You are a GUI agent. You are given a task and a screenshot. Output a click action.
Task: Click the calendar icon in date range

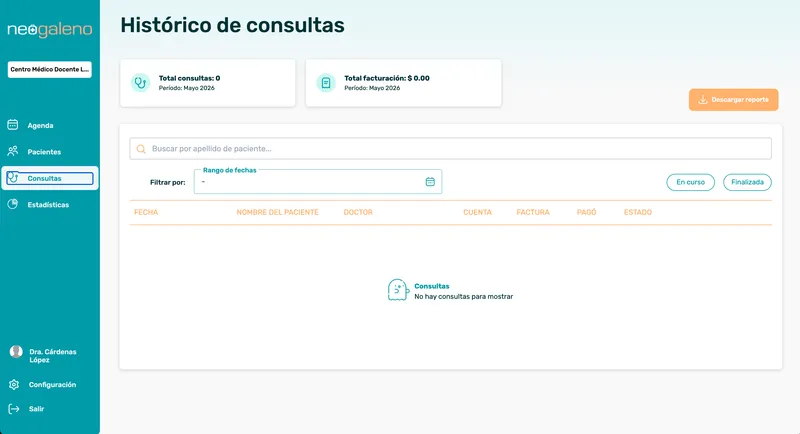(x=430, y=182)
